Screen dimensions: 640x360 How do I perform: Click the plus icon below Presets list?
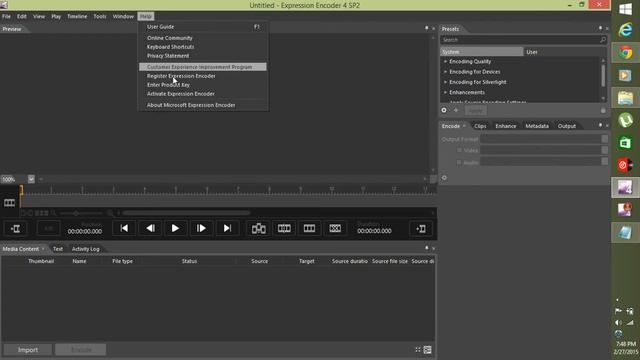456,110
